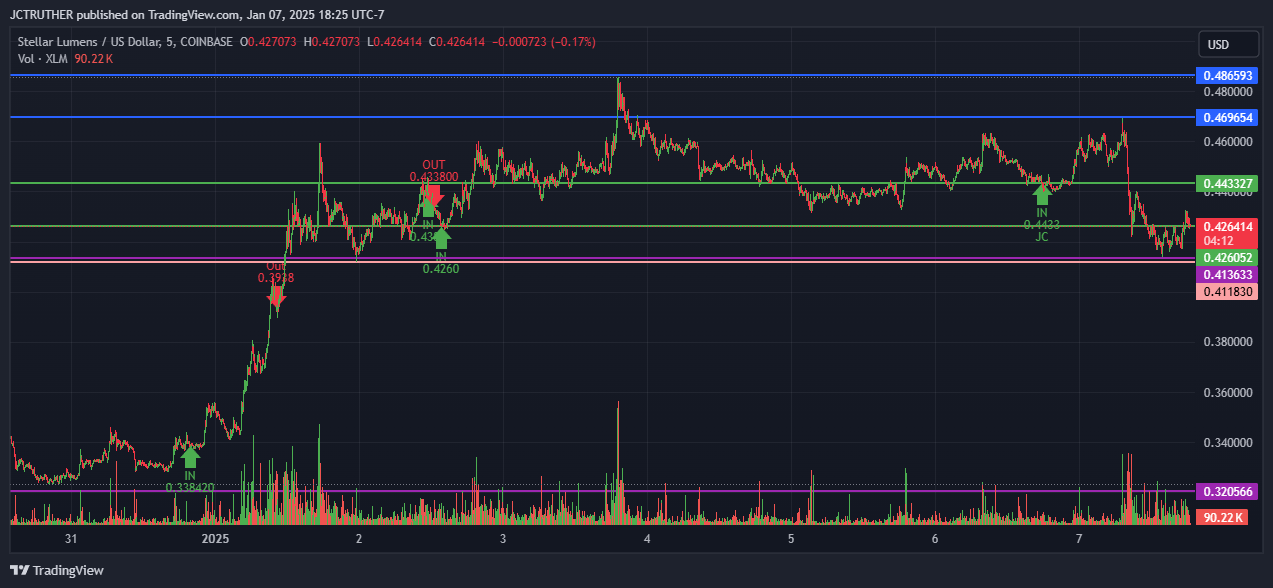This screenshot has height=588, width=1273.
Task: Click the 0.460000 price axis value
Action: pyautogui.click(x=1227, y=142)
